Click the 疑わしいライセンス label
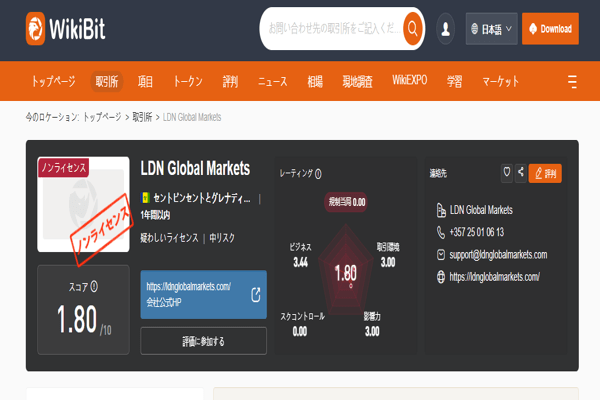600x400 pixels. click(169, 238)
